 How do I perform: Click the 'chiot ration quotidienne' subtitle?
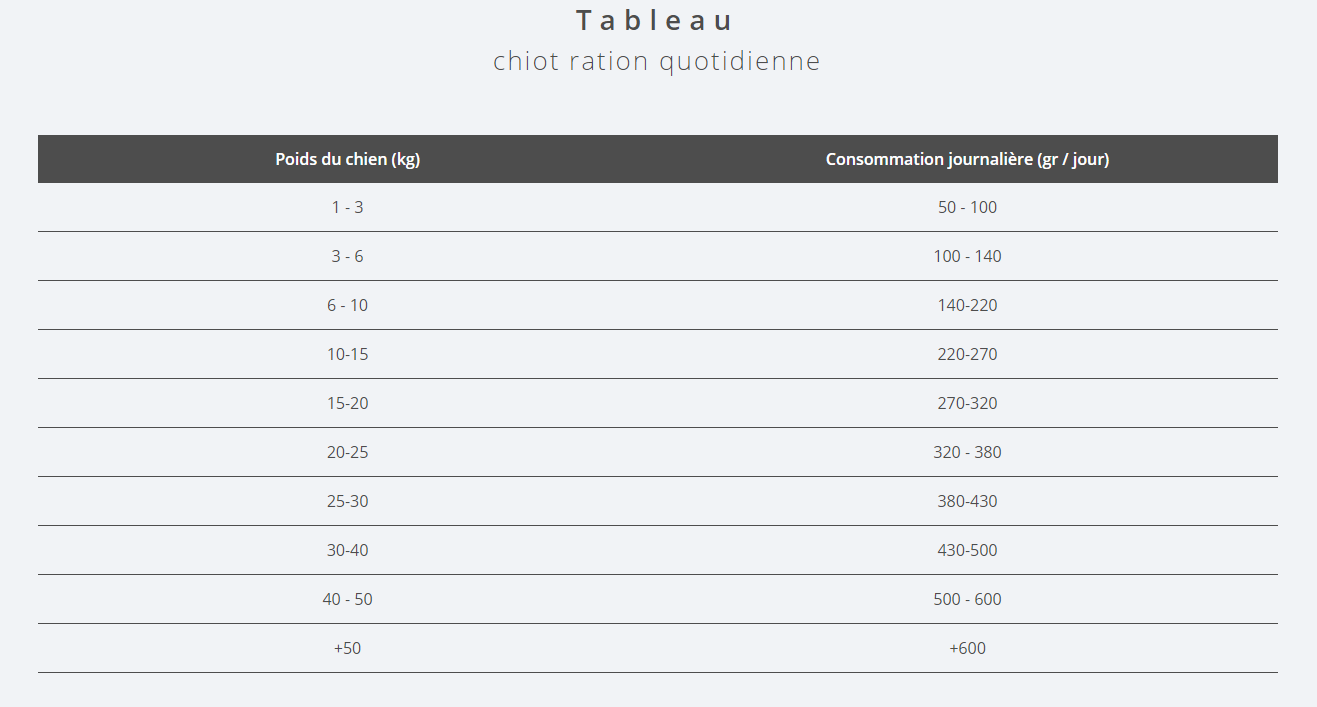[657, 61]
